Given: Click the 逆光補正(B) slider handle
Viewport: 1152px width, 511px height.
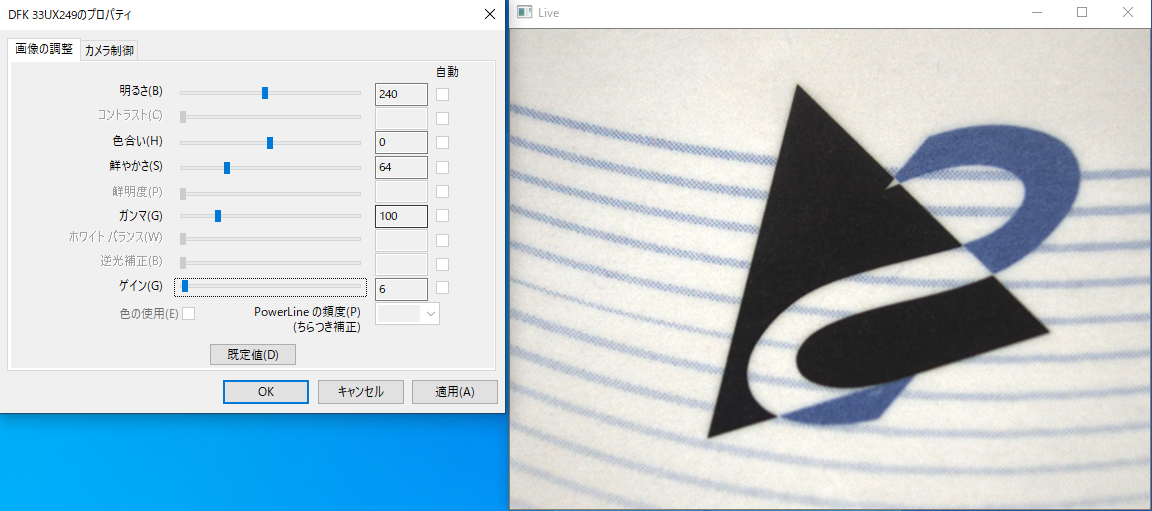Looking at the screenshot, I should (x=183, y=261).
